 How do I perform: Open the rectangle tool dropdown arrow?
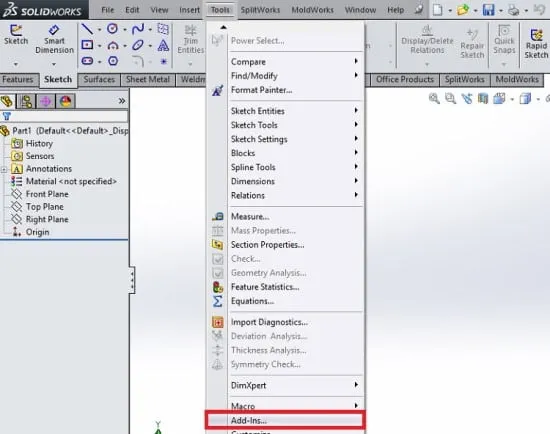[x=100, y=46]
